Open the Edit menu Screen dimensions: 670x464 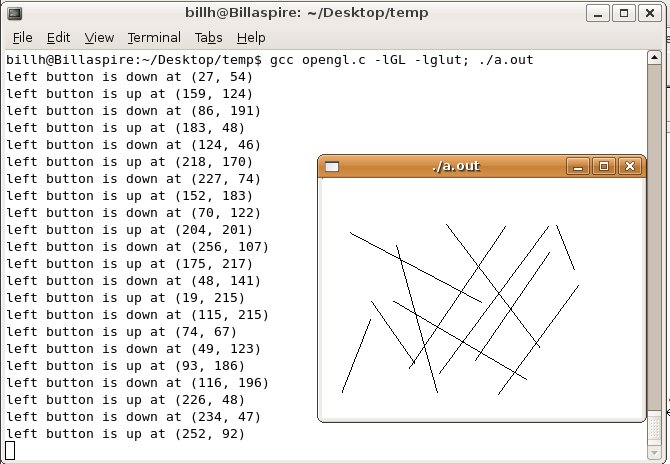click(59, 38)
